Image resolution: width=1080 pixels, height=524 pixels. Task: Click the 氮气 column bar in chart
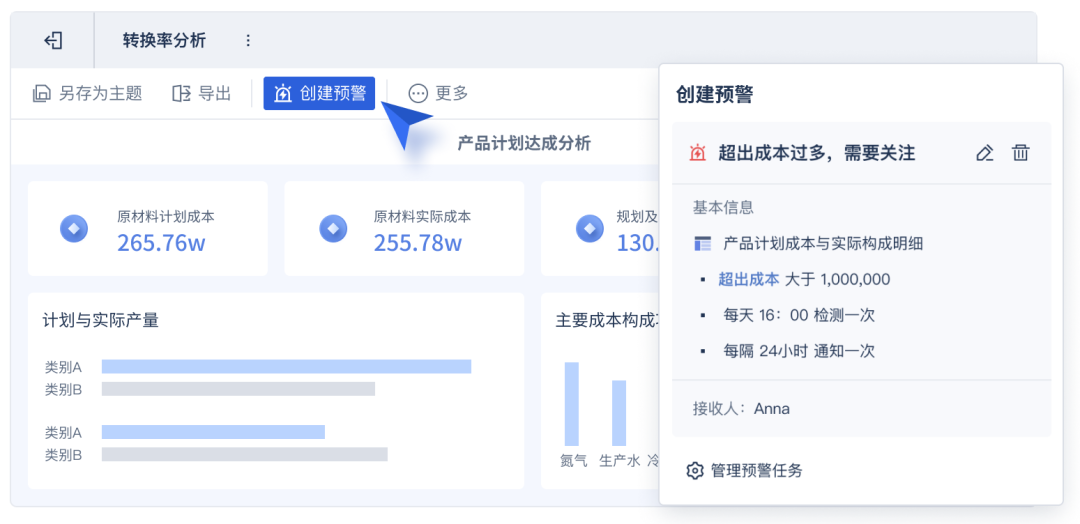(x=572, y=404)
